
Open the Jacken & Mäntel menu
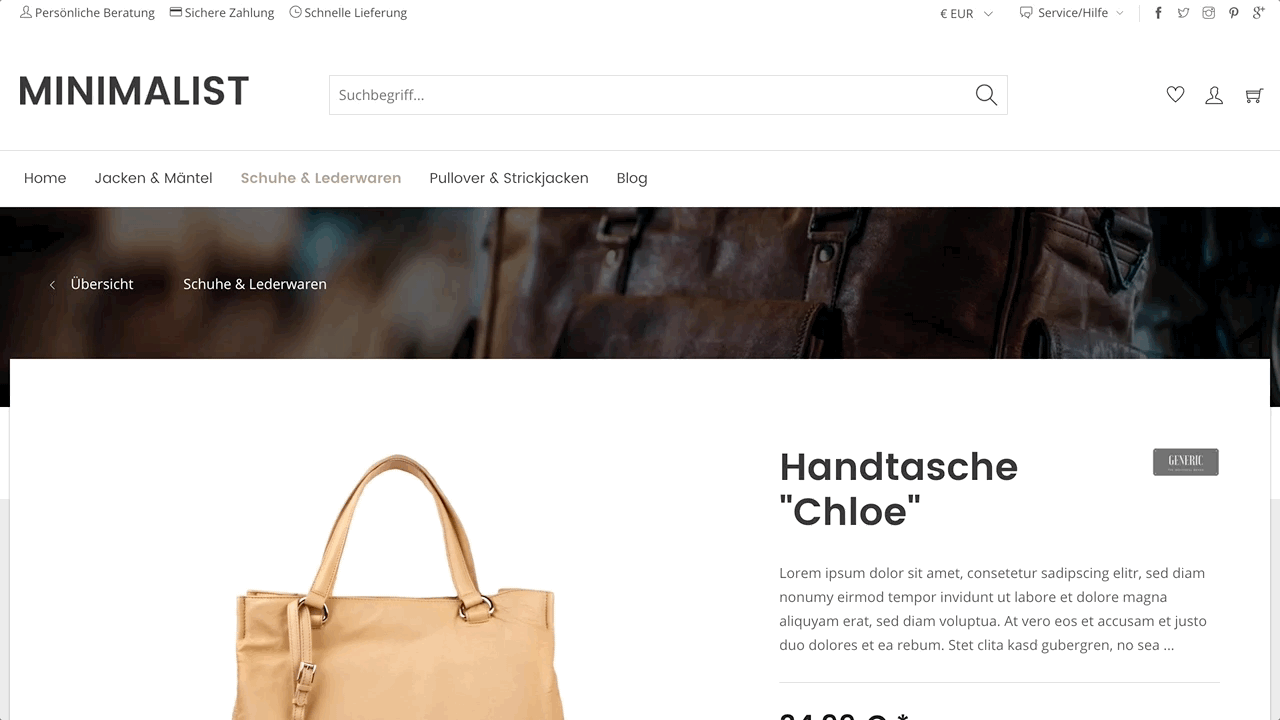[x=153, y=178]
